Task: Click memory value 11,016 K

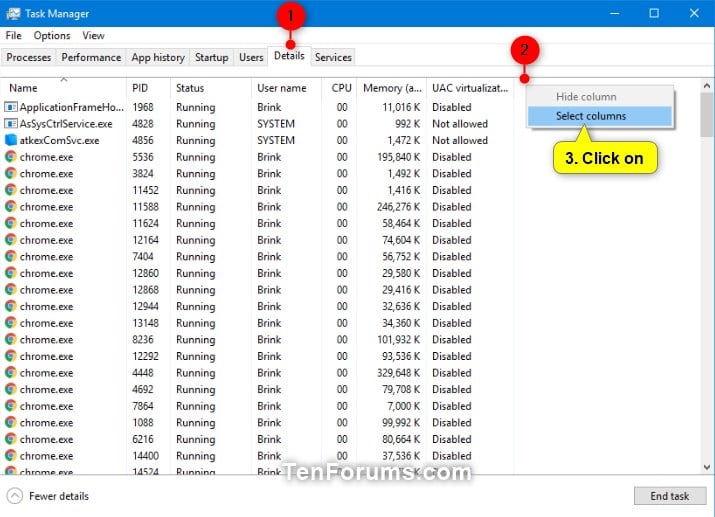Action: coord(401,107)
